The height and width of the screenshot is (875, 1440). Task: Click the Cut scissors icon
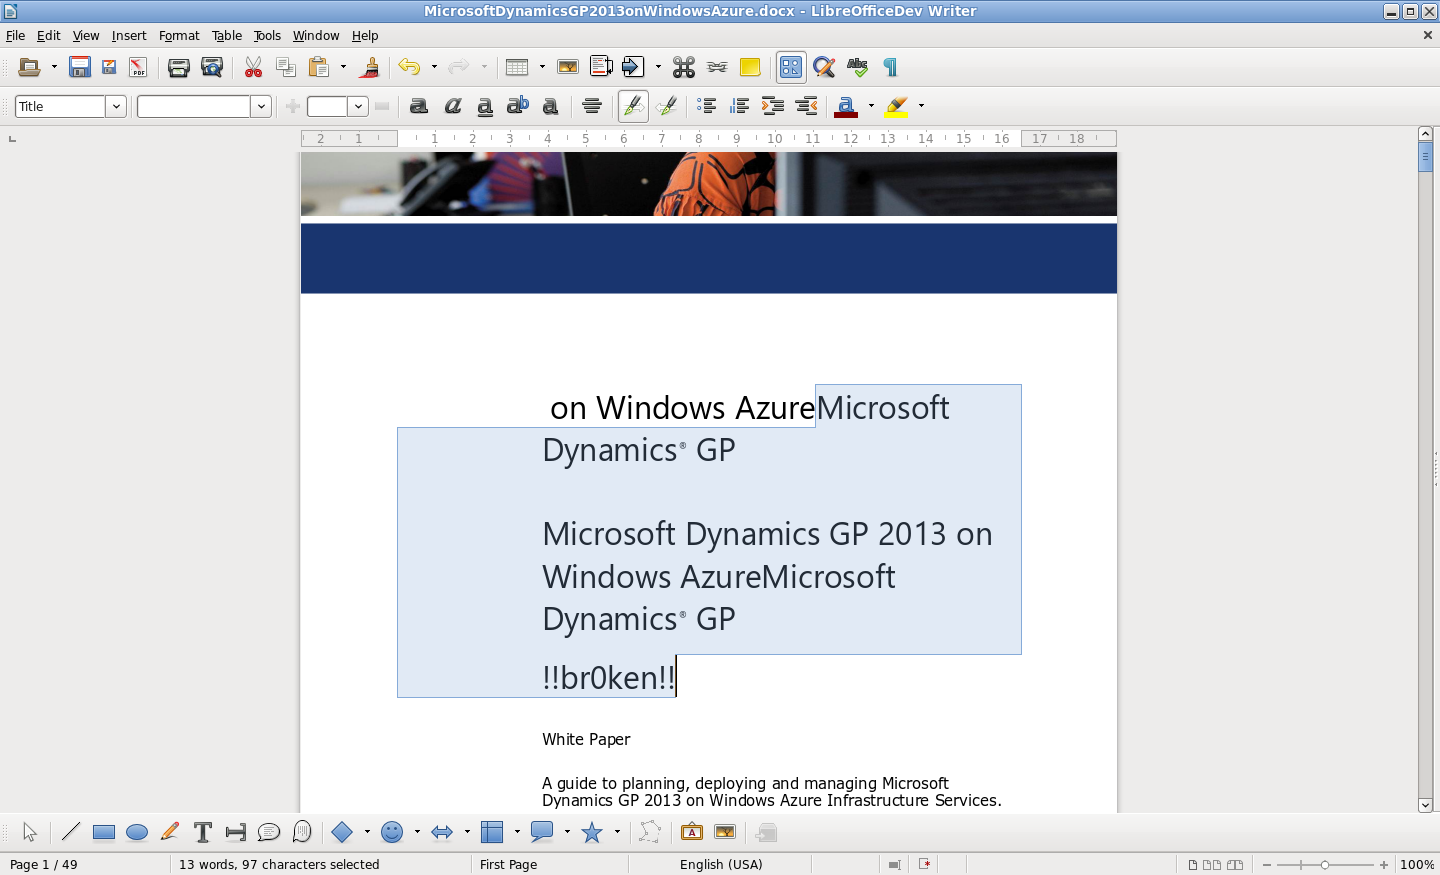click(x=254, y=67)
